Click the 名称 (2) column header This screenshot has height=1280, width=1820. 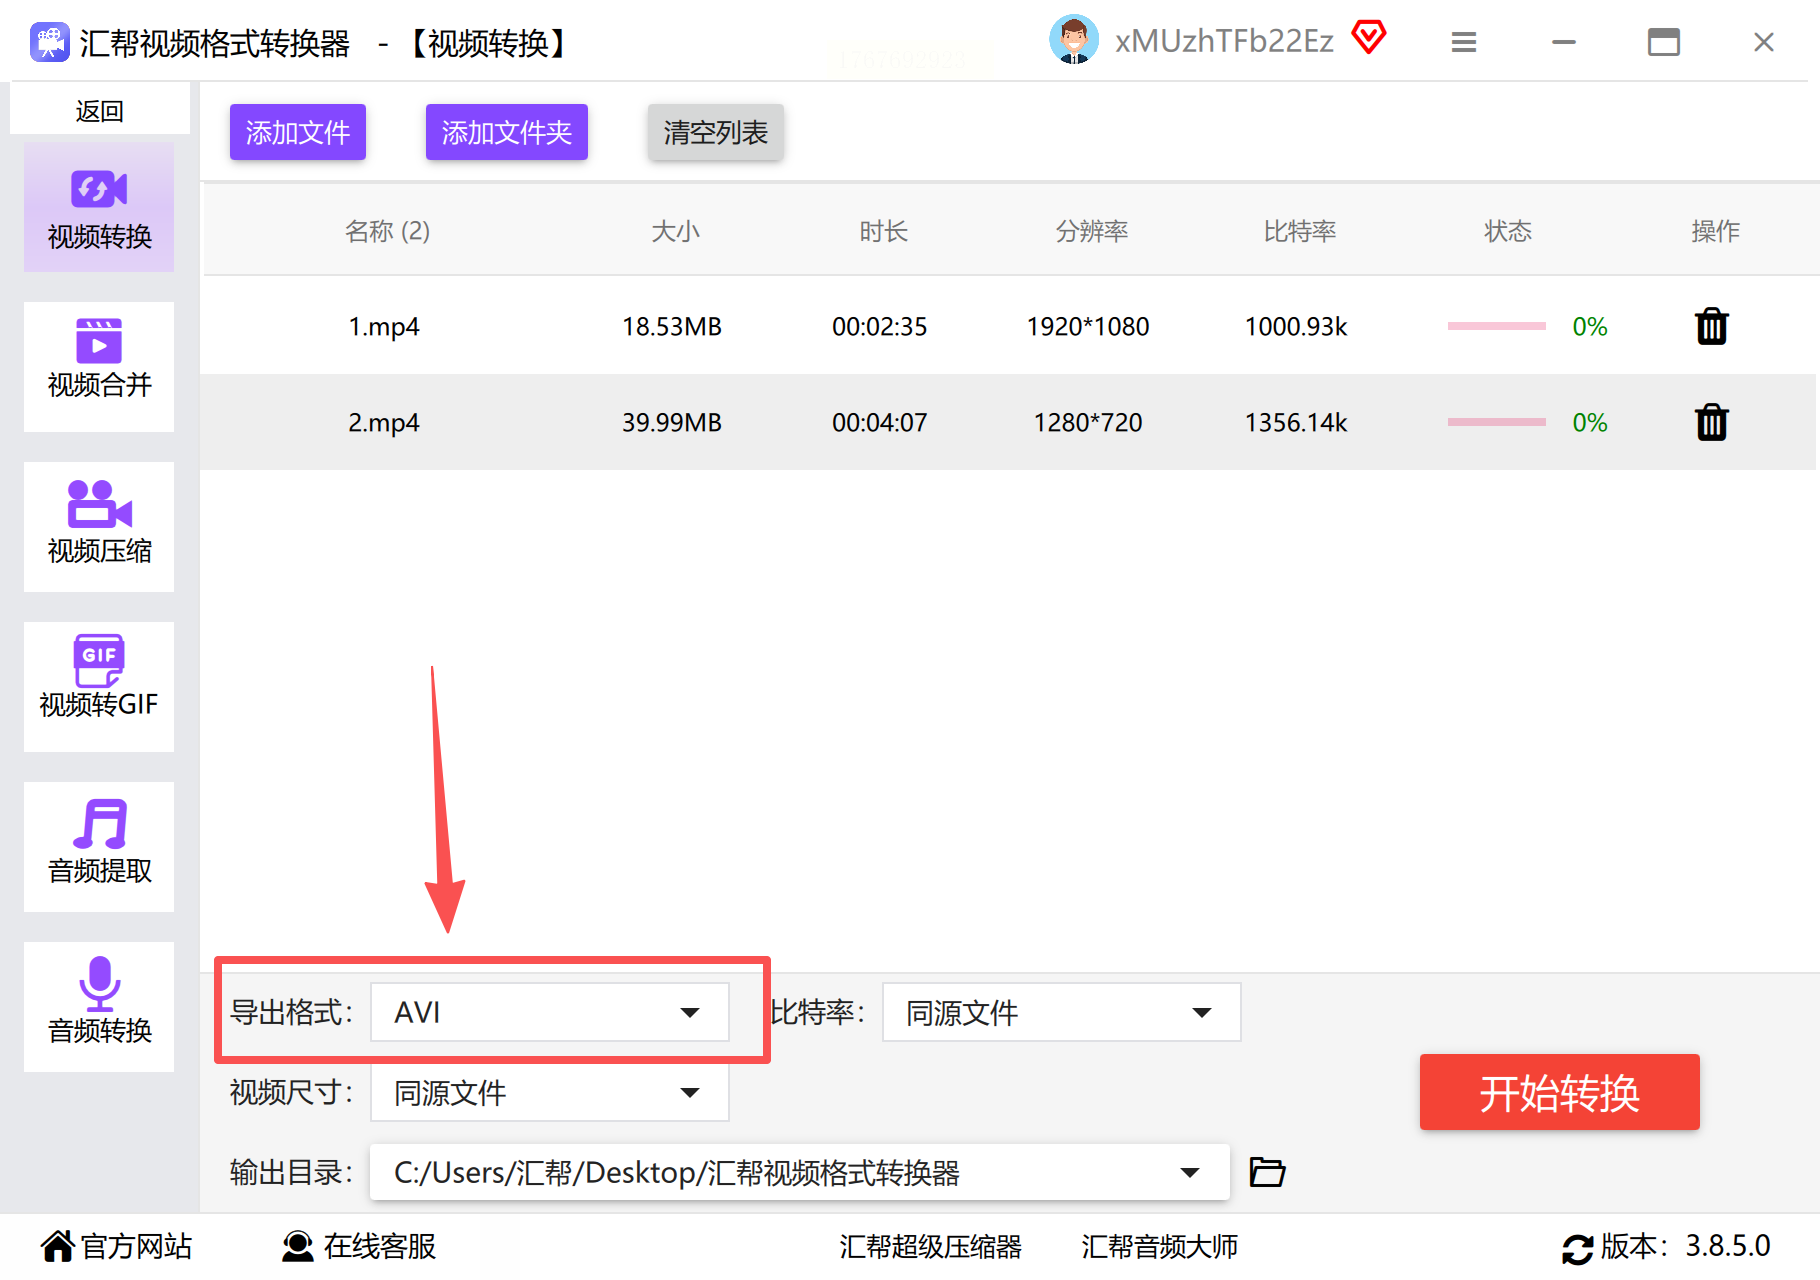[387, 231]
